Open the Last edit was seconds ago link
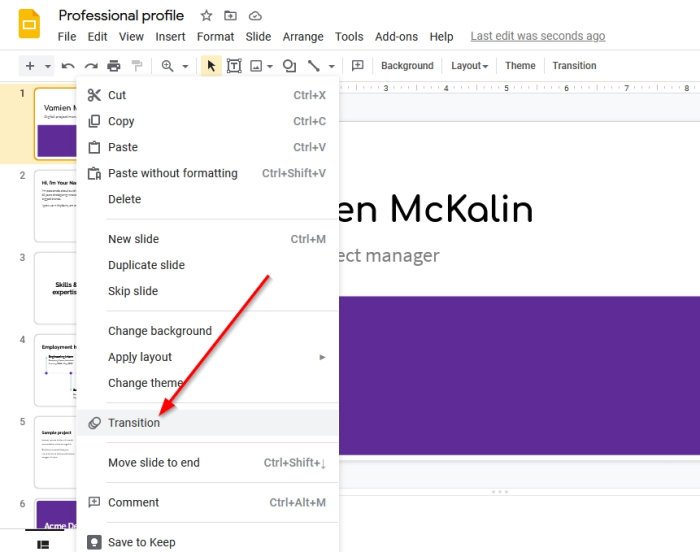Screen dimensions: 700x552 coord(538,36)
